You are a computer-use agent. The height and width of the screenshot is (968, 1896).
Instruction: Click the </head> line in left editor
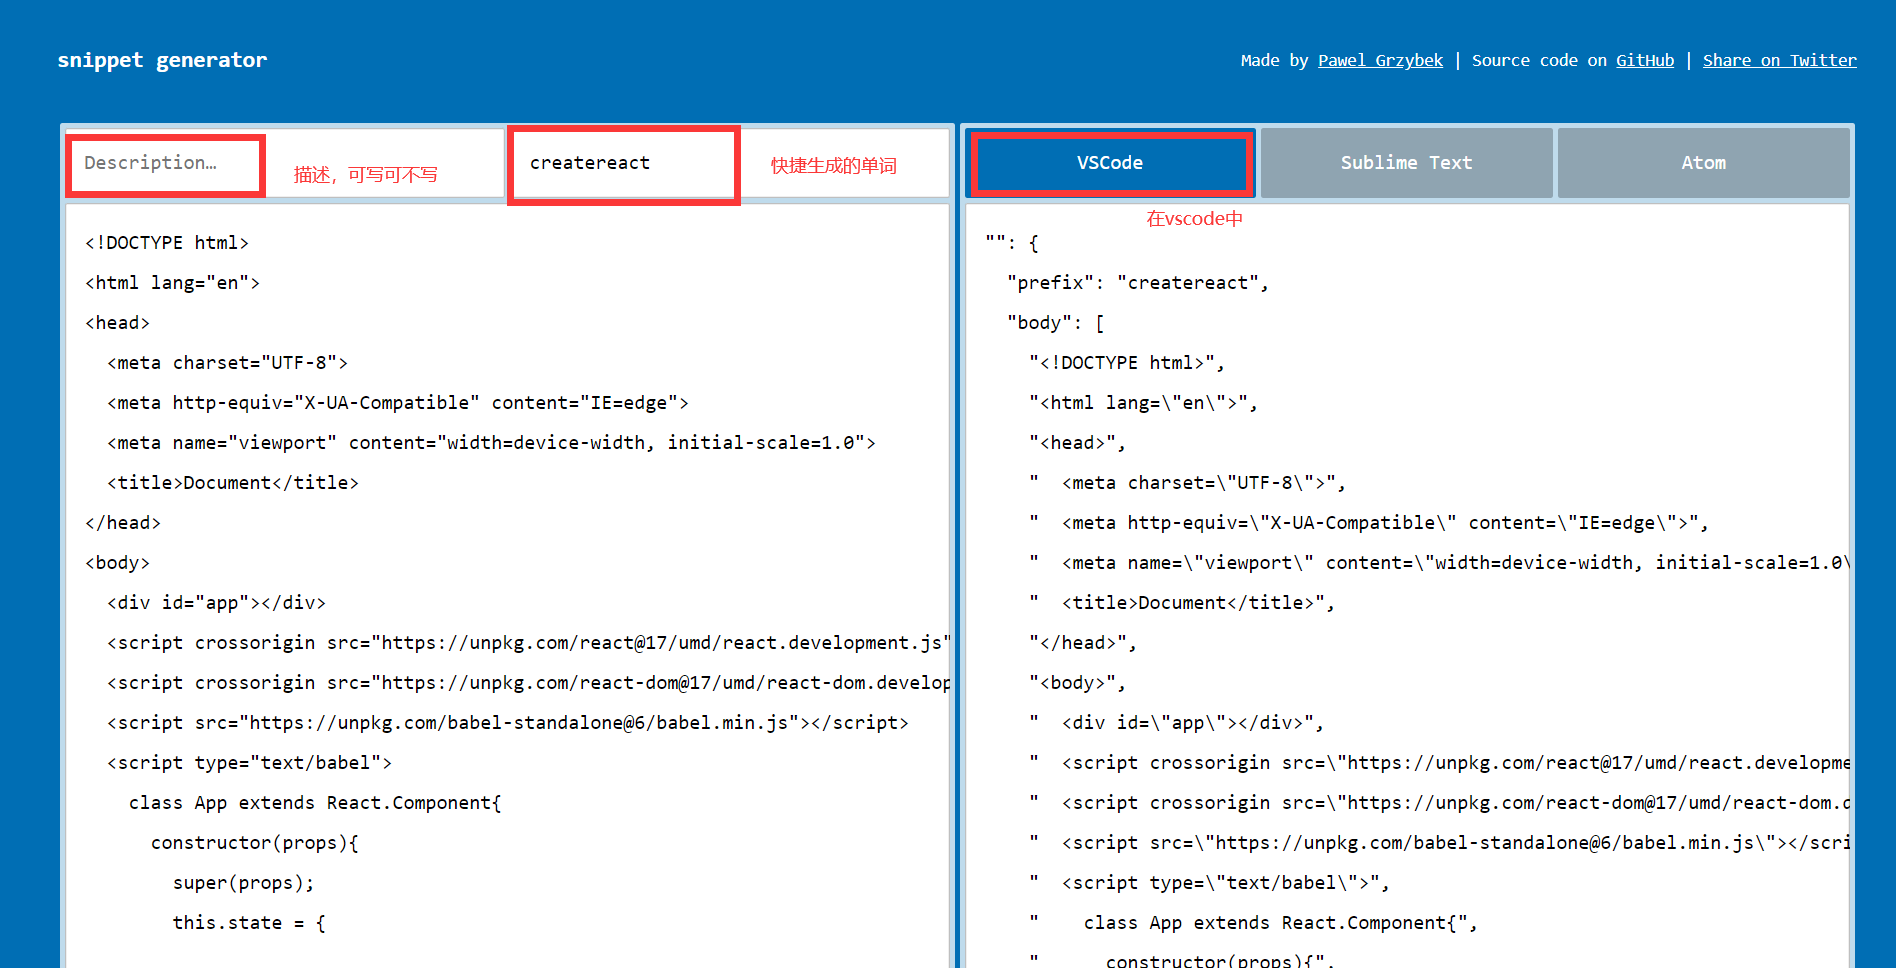123,523
